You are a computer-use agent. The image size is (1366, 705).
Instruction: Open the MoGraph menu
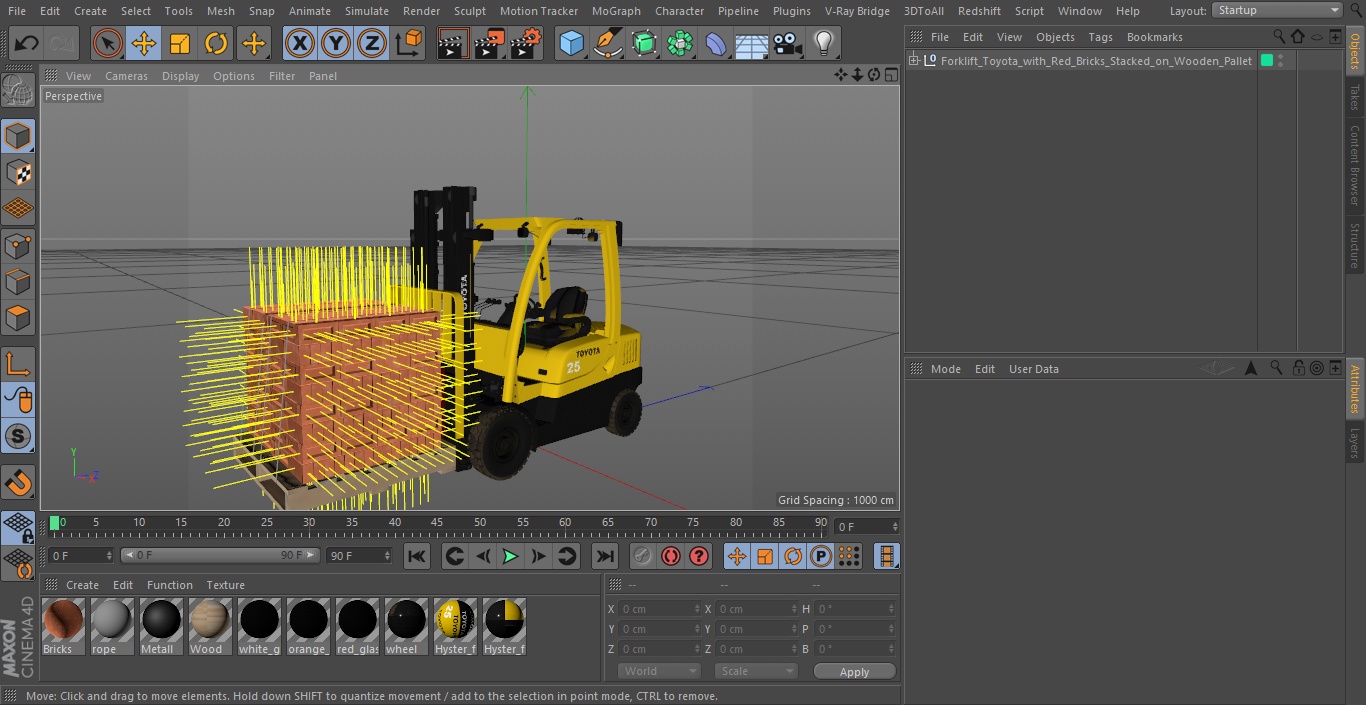[616, 11]
